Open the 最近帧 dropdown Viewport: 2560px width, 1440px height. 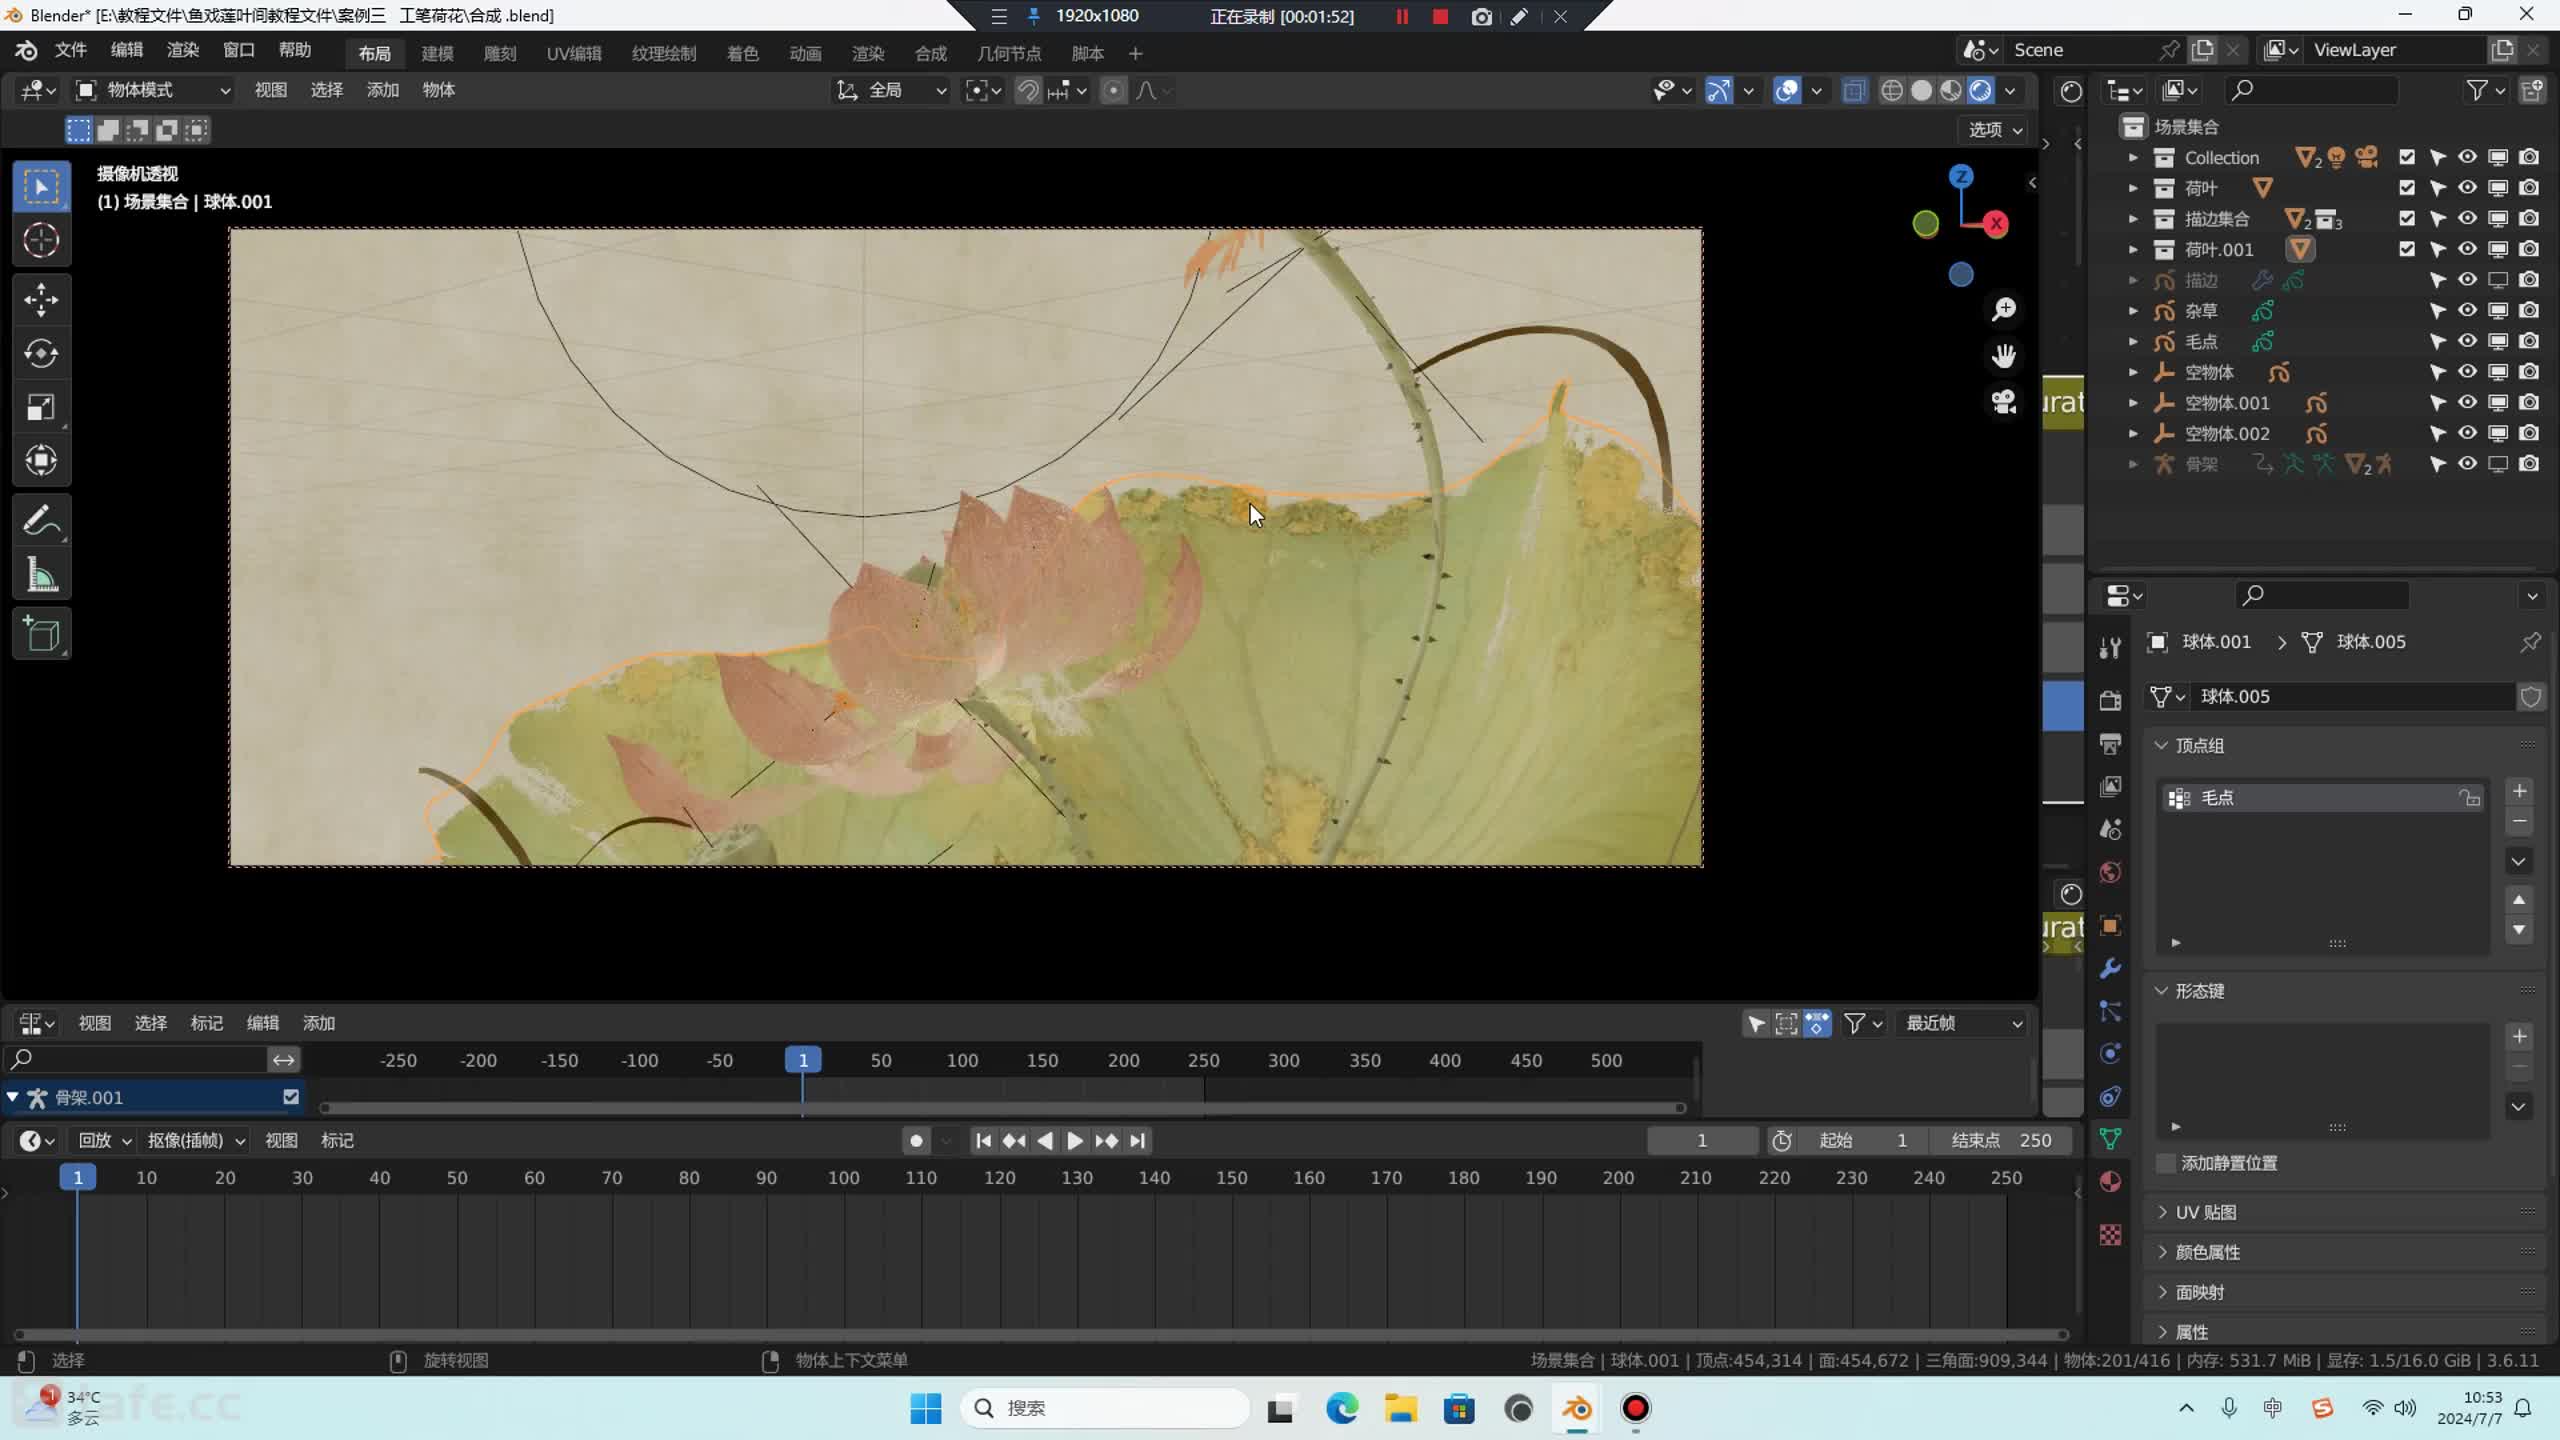point(1963,1023)
